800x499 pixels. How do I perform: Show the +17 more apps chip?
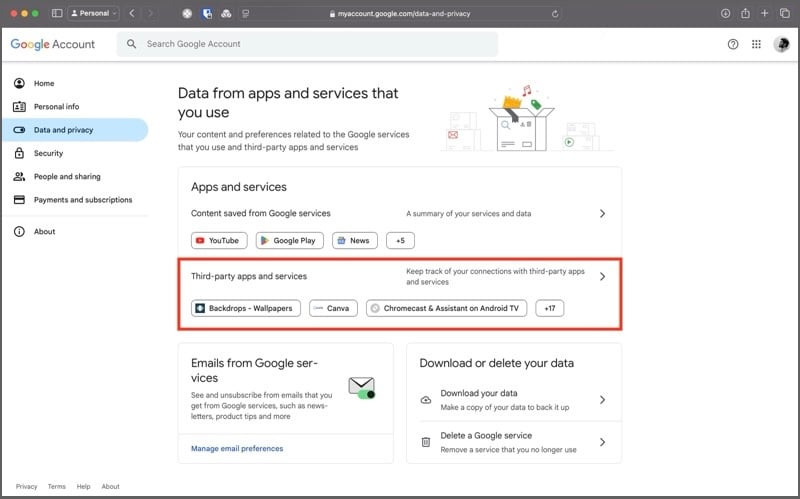point(549,308)
